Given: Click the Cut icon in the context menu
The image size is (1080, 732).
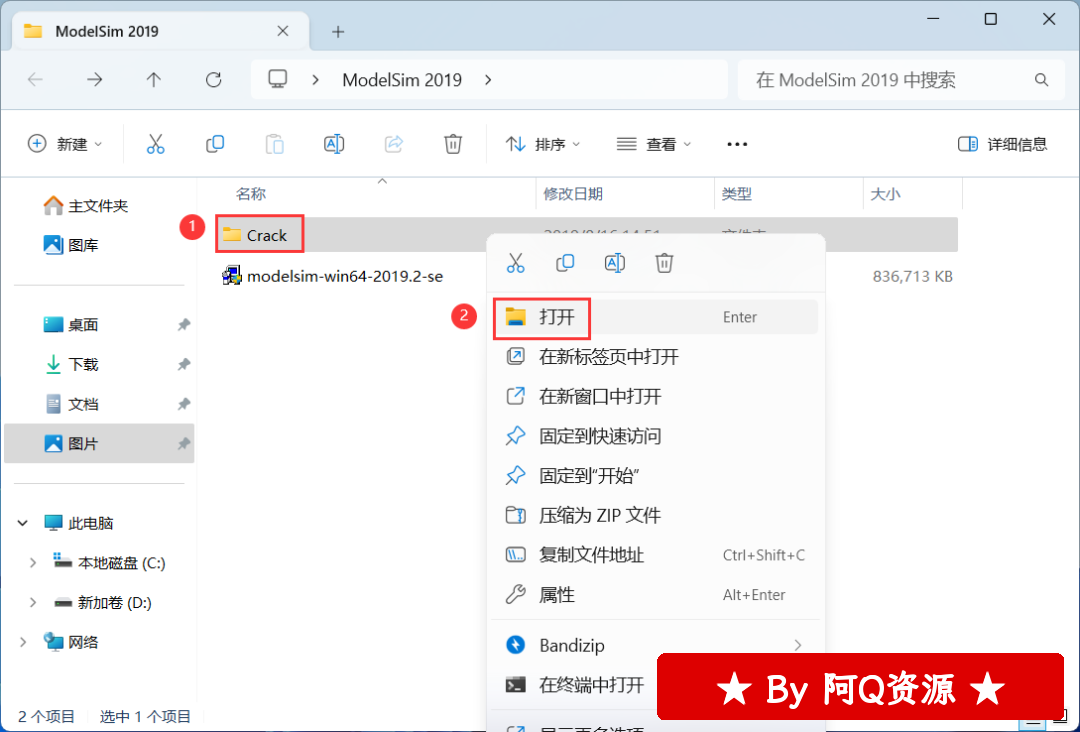Looking at the screenshot, I should pyautogui.click(x=515, y=263).
